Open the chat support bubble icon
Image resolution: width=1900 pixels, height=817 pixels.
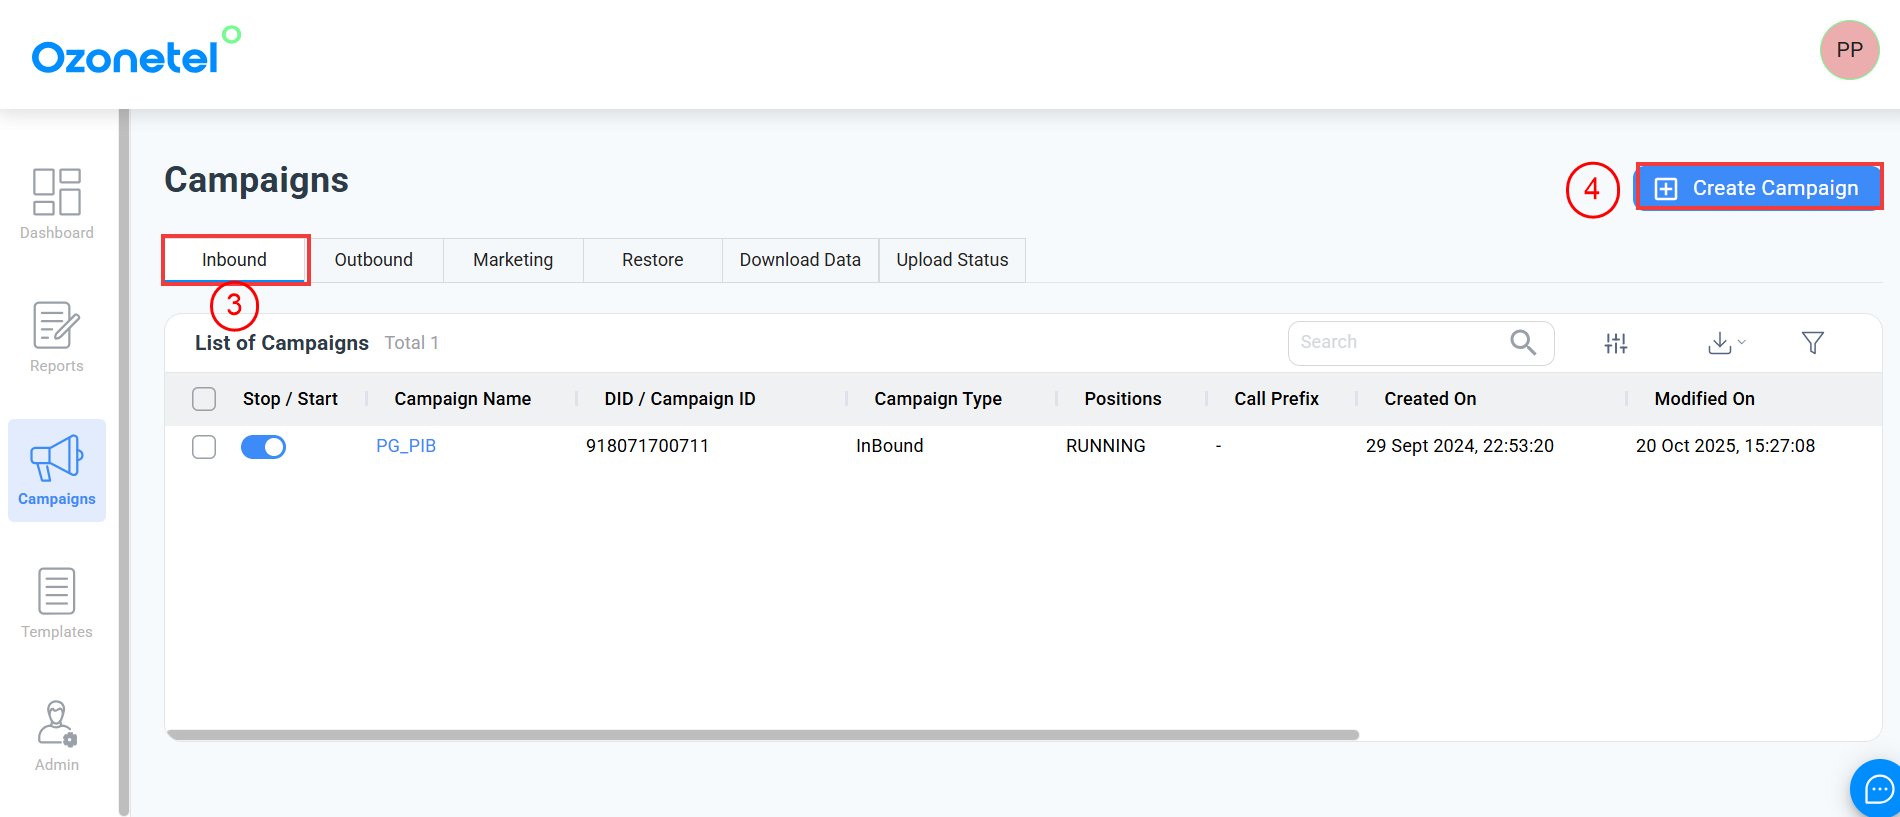1878,790
